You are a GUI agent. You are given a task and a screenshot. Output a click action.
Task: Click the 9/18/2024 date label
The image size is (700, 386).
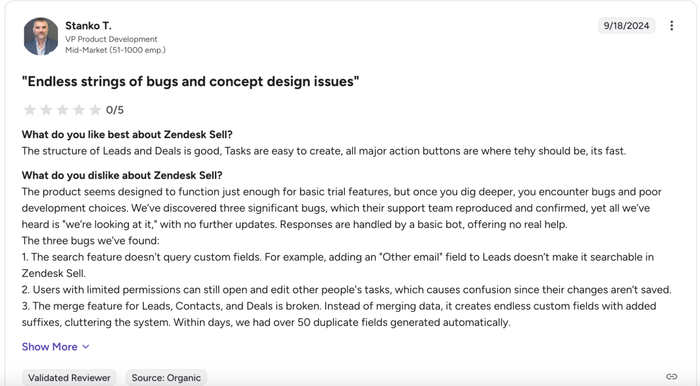click(x=626, y=25)
